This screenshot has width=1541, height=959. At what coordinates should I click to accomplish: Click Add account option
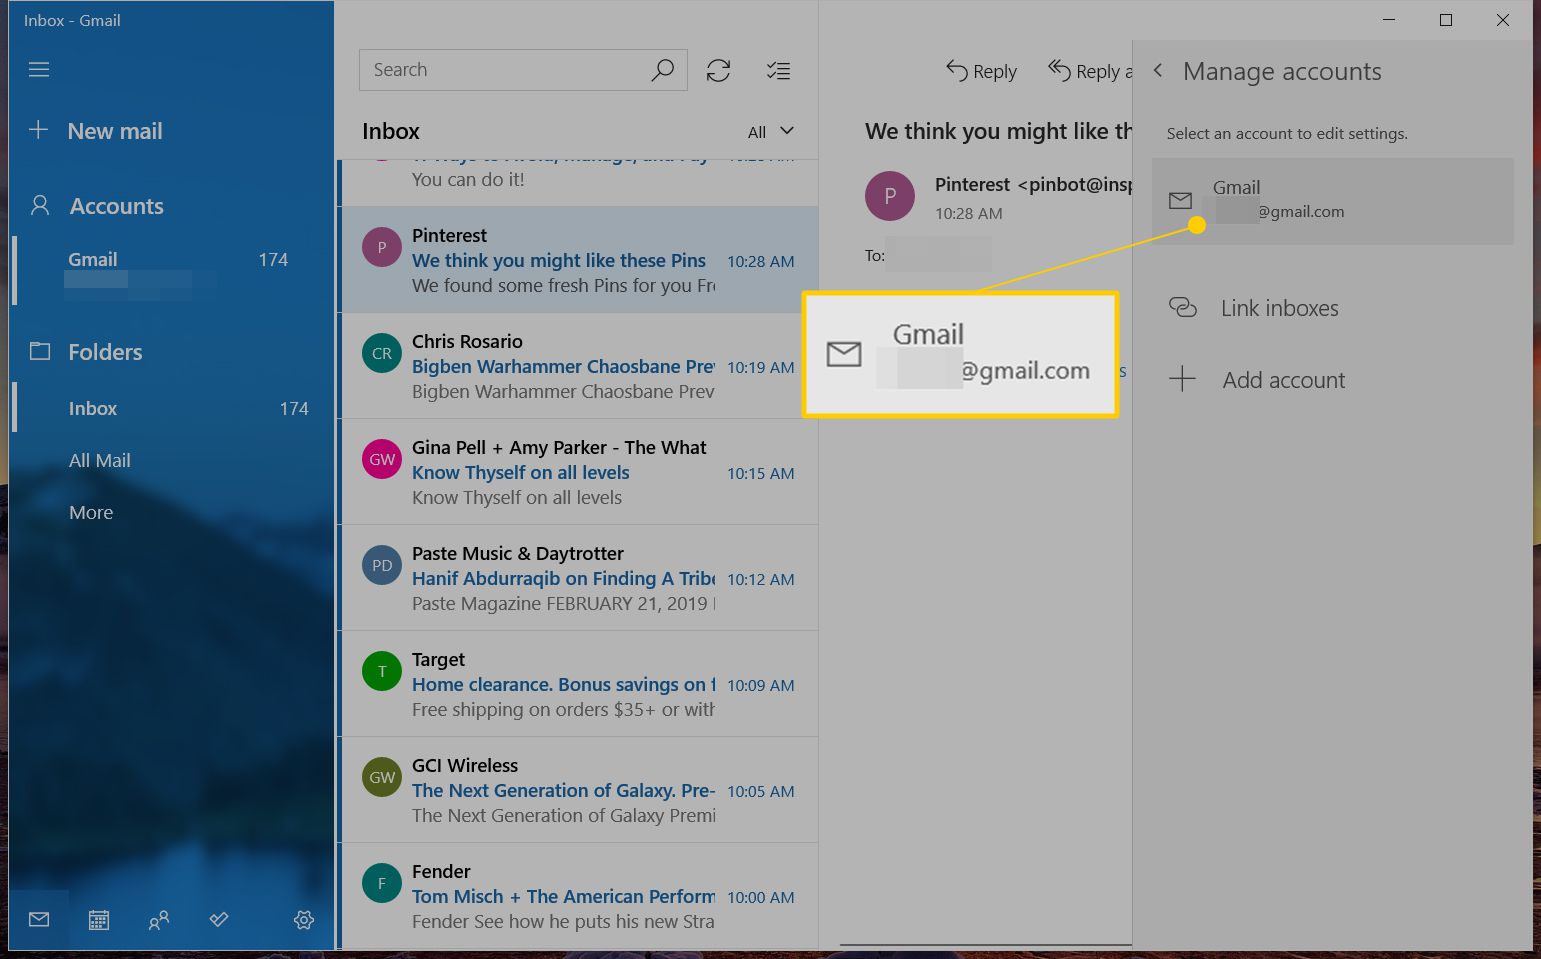pos(1284,380)
